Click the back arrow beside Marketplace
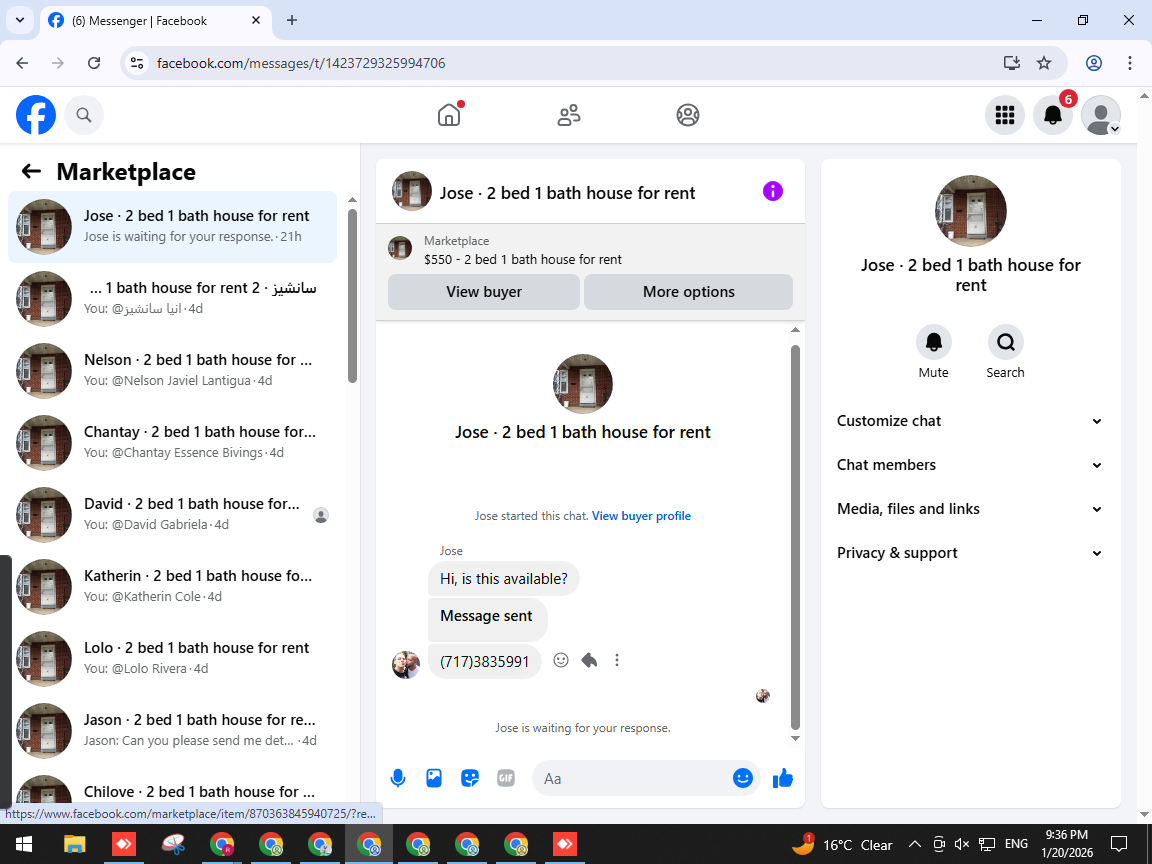 coord(31,171)
